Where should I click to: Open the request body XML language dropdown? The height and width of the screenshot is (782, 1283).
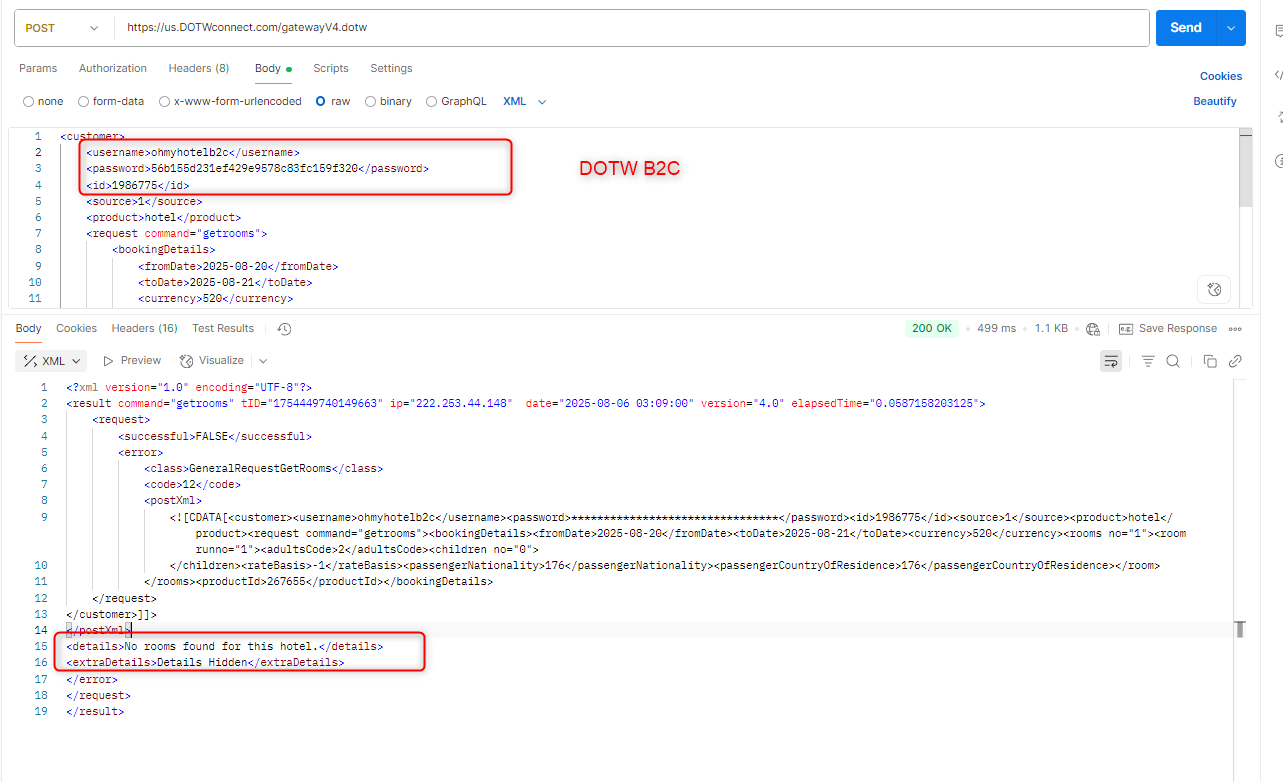point(525,101)
